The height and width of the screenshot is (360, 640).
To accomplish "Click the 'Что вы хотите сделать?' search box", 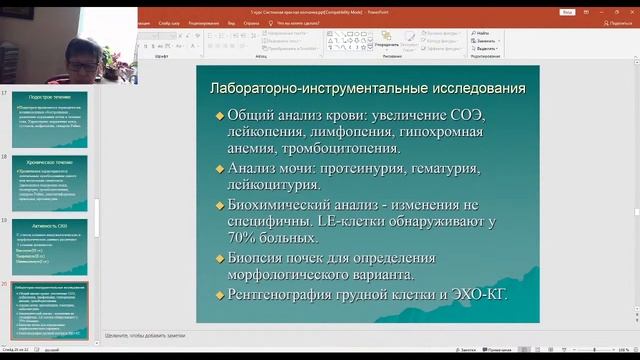I will [x=298, y=23].
